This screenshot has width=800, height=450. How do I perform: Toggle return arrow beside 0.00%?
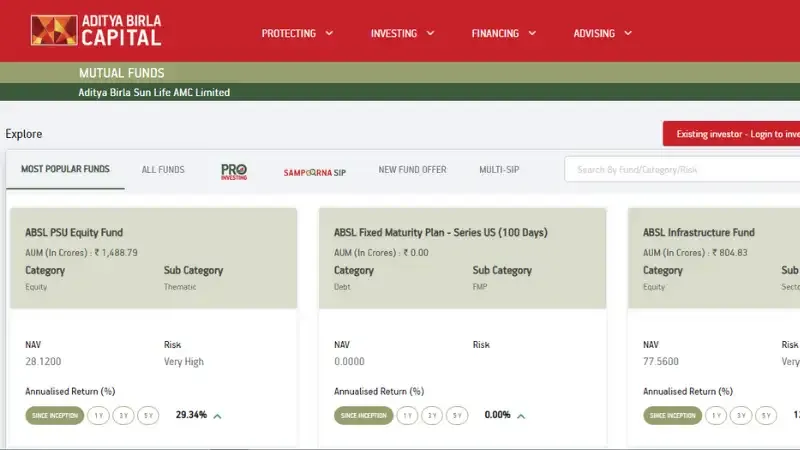521,416
